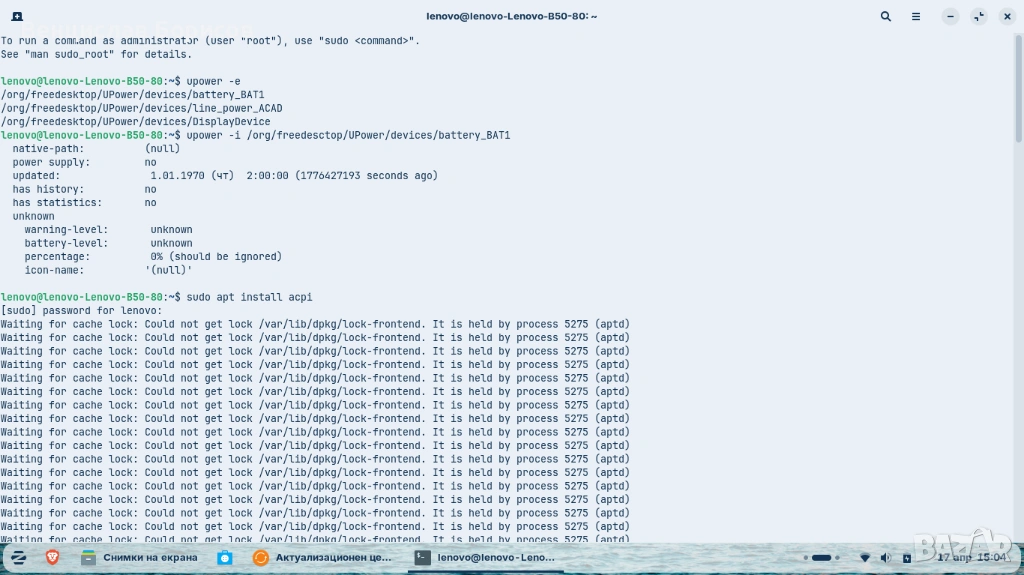Click the active workspace pill indicator

(821, 557)
